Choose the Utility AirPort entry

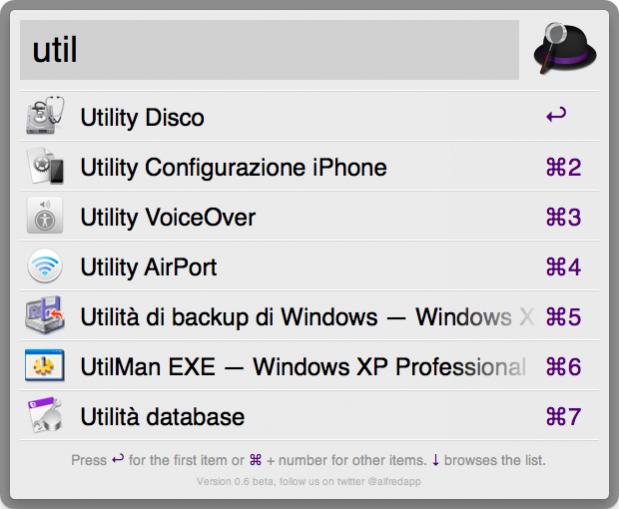tap(310, 267)
